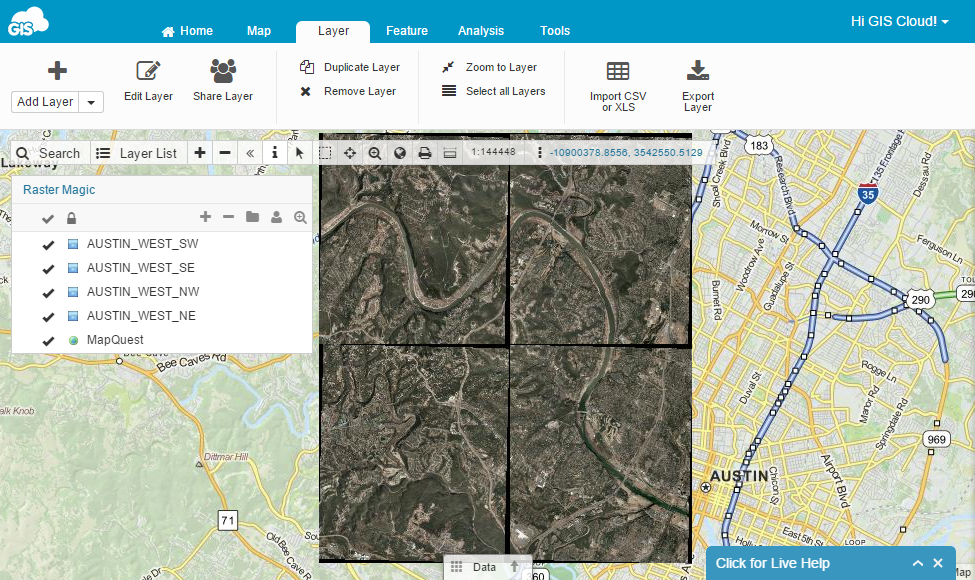Select the AUSTIN_WEST_SE layer name

point(141,268)
